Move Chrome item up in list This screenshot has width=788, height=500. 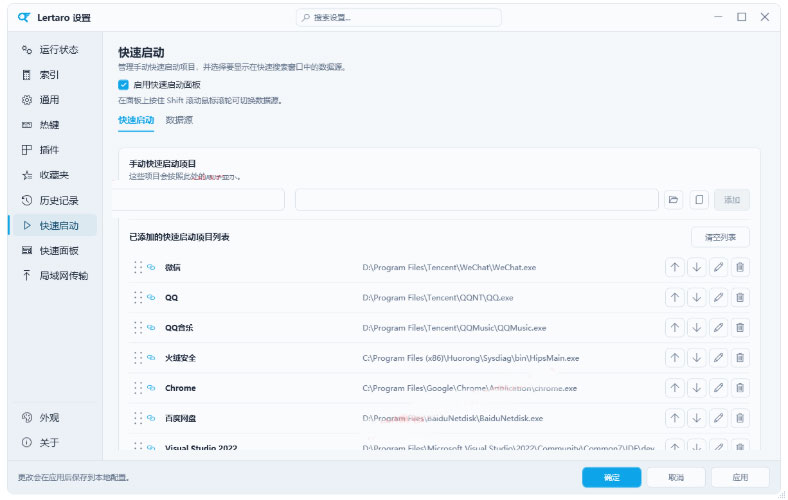(x=674, y=388)
